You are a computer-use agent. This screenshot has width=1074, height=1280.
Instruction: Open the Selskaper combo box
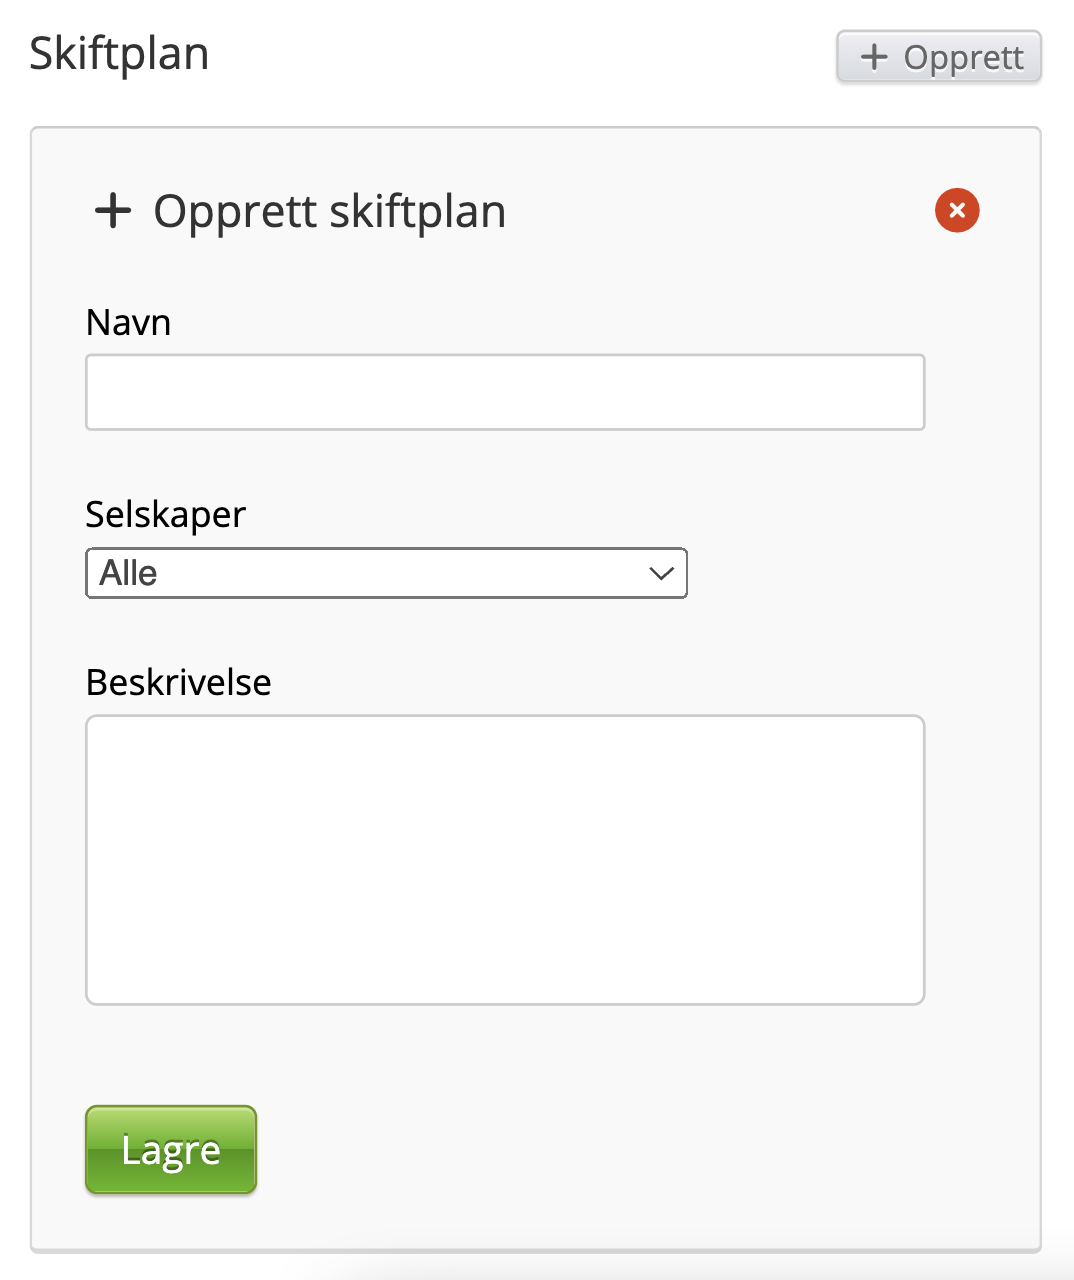coord(386,573)
